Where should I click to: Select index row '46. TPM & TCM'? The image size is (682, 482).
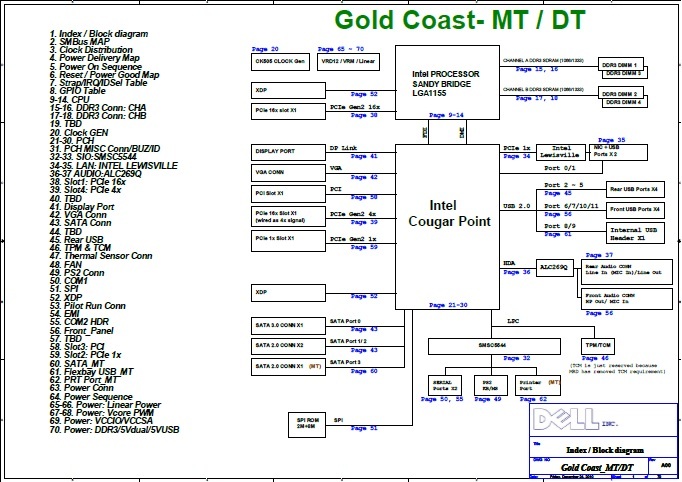coord(80,248)
